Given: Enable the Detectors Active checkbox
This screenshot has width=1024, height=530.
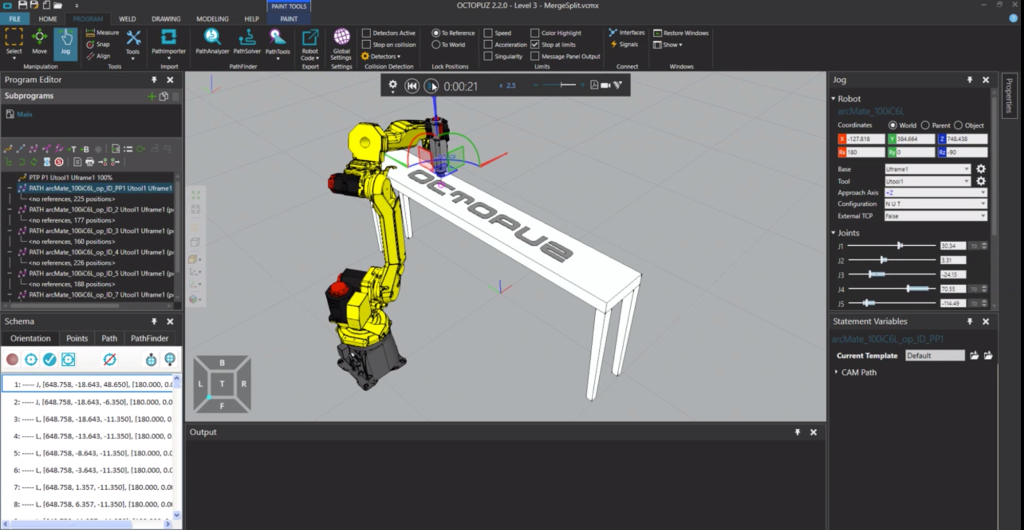Looking at the screenshot, I should point(366,33).
